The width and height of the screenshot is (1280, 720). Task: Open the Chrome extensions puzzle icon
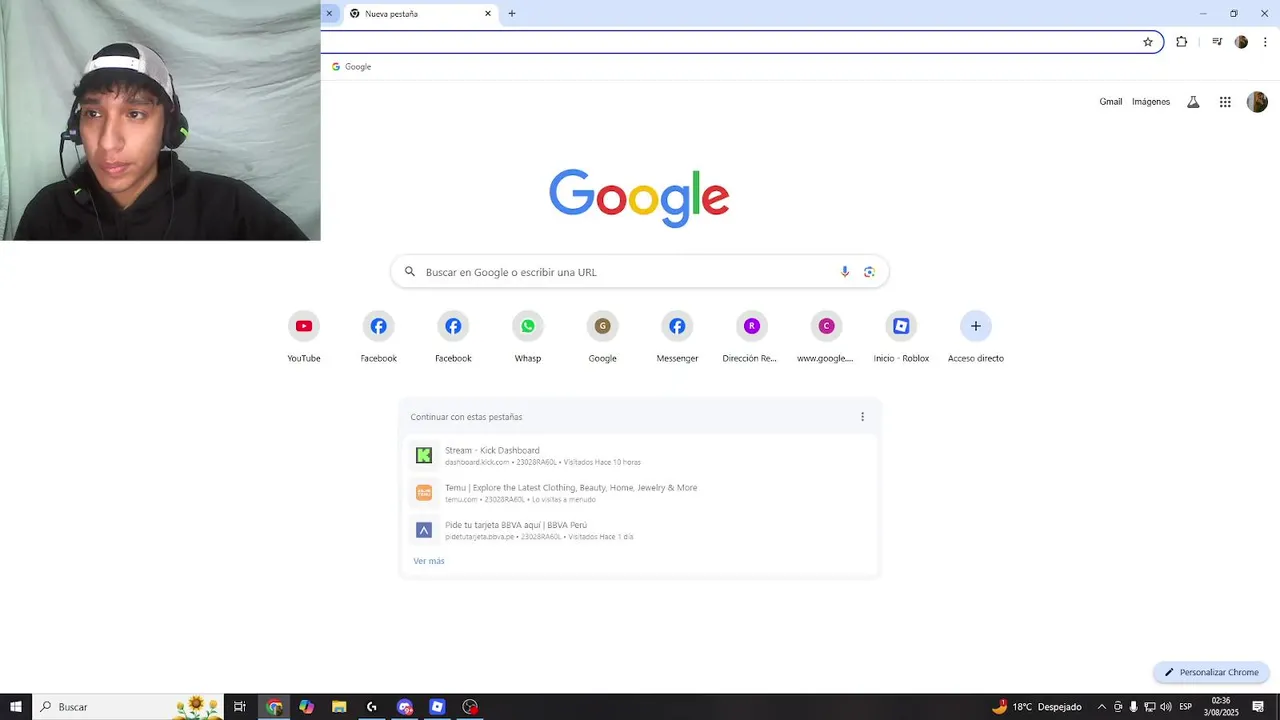pos(1181,42)
